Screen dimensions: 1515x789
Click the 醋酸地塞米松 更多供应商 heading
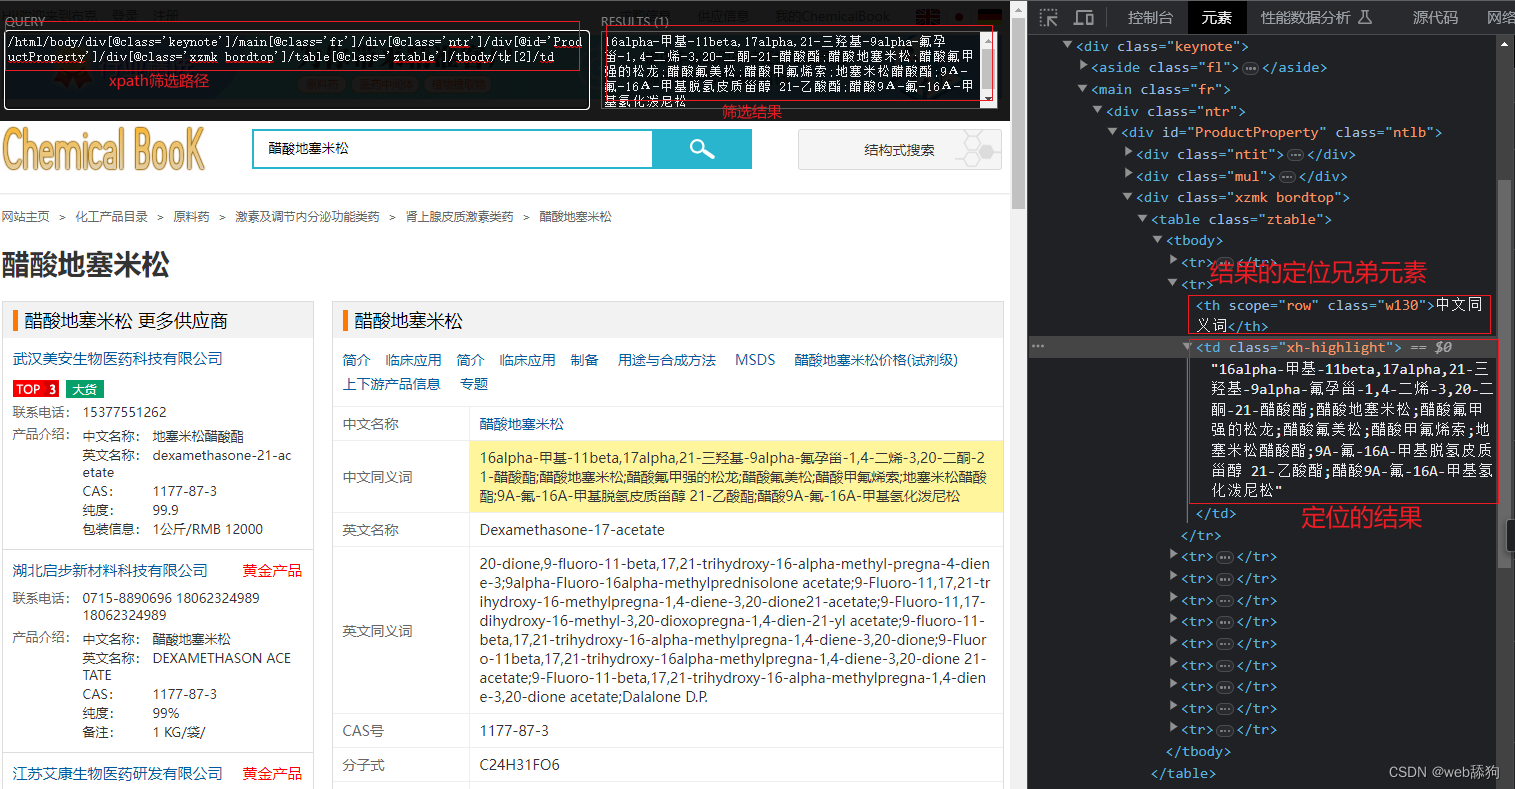tap(126, 321)
